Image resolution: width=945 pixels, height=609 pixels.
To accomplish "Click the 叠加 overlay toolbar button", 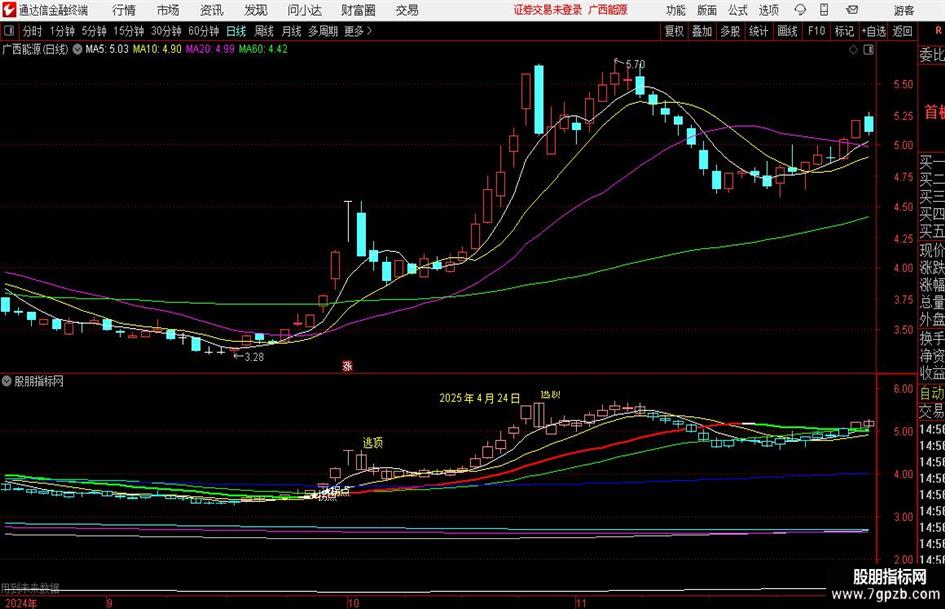I will (702, 31).
